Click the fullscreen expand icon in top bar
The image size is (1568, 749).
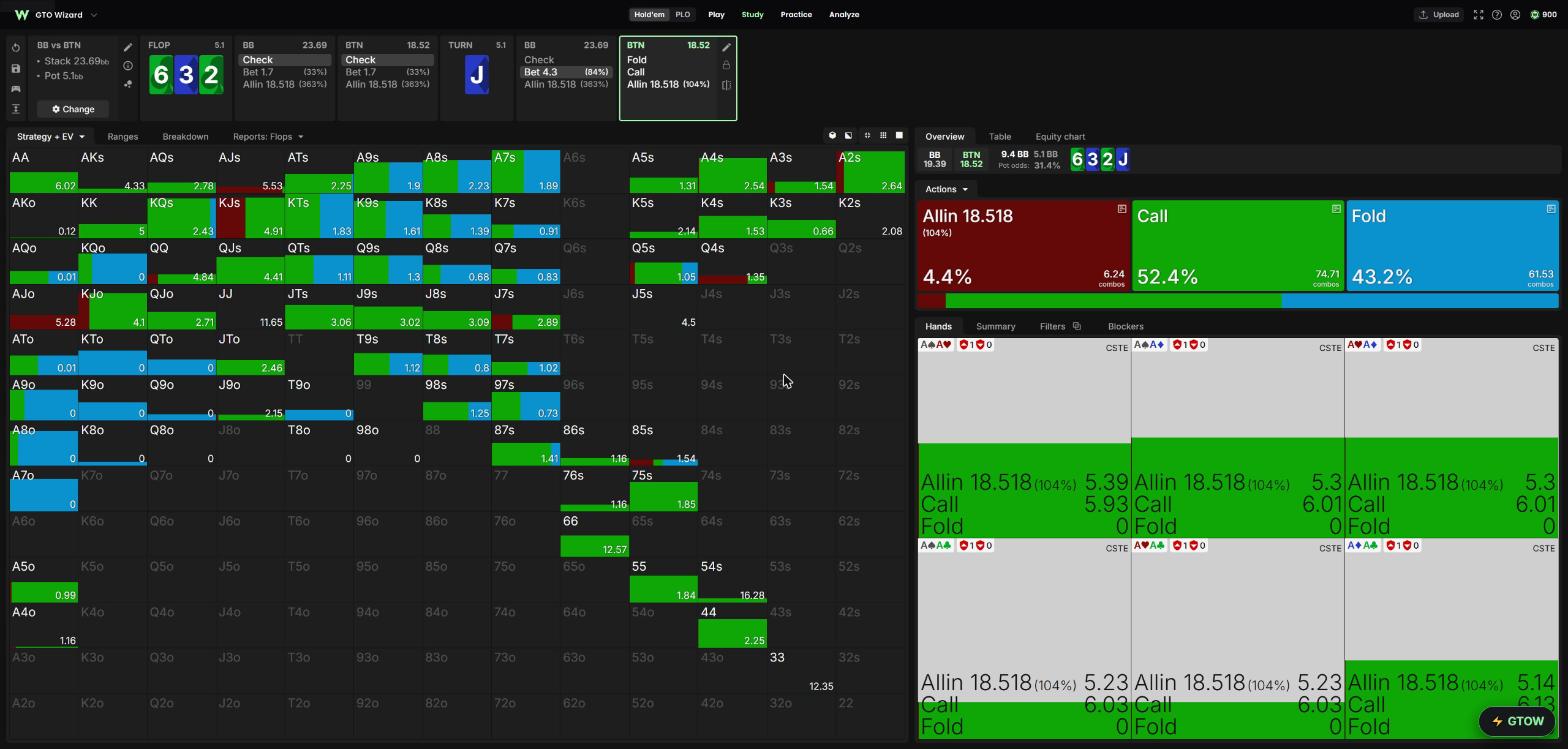click(1478, 15)
